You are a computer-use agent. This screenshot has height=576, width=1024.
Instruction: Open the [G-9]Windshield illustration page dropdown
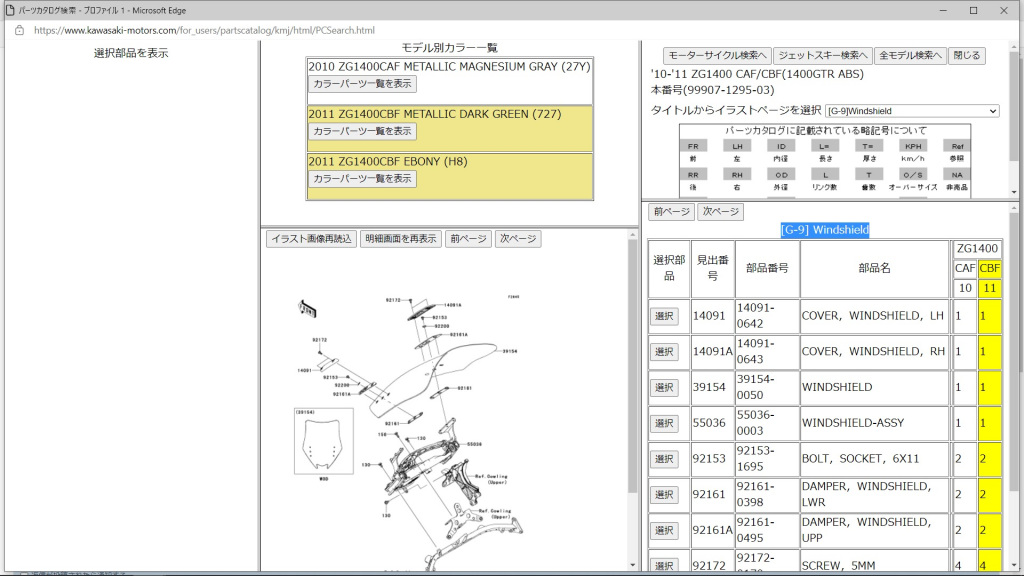(x=911, y=111)
